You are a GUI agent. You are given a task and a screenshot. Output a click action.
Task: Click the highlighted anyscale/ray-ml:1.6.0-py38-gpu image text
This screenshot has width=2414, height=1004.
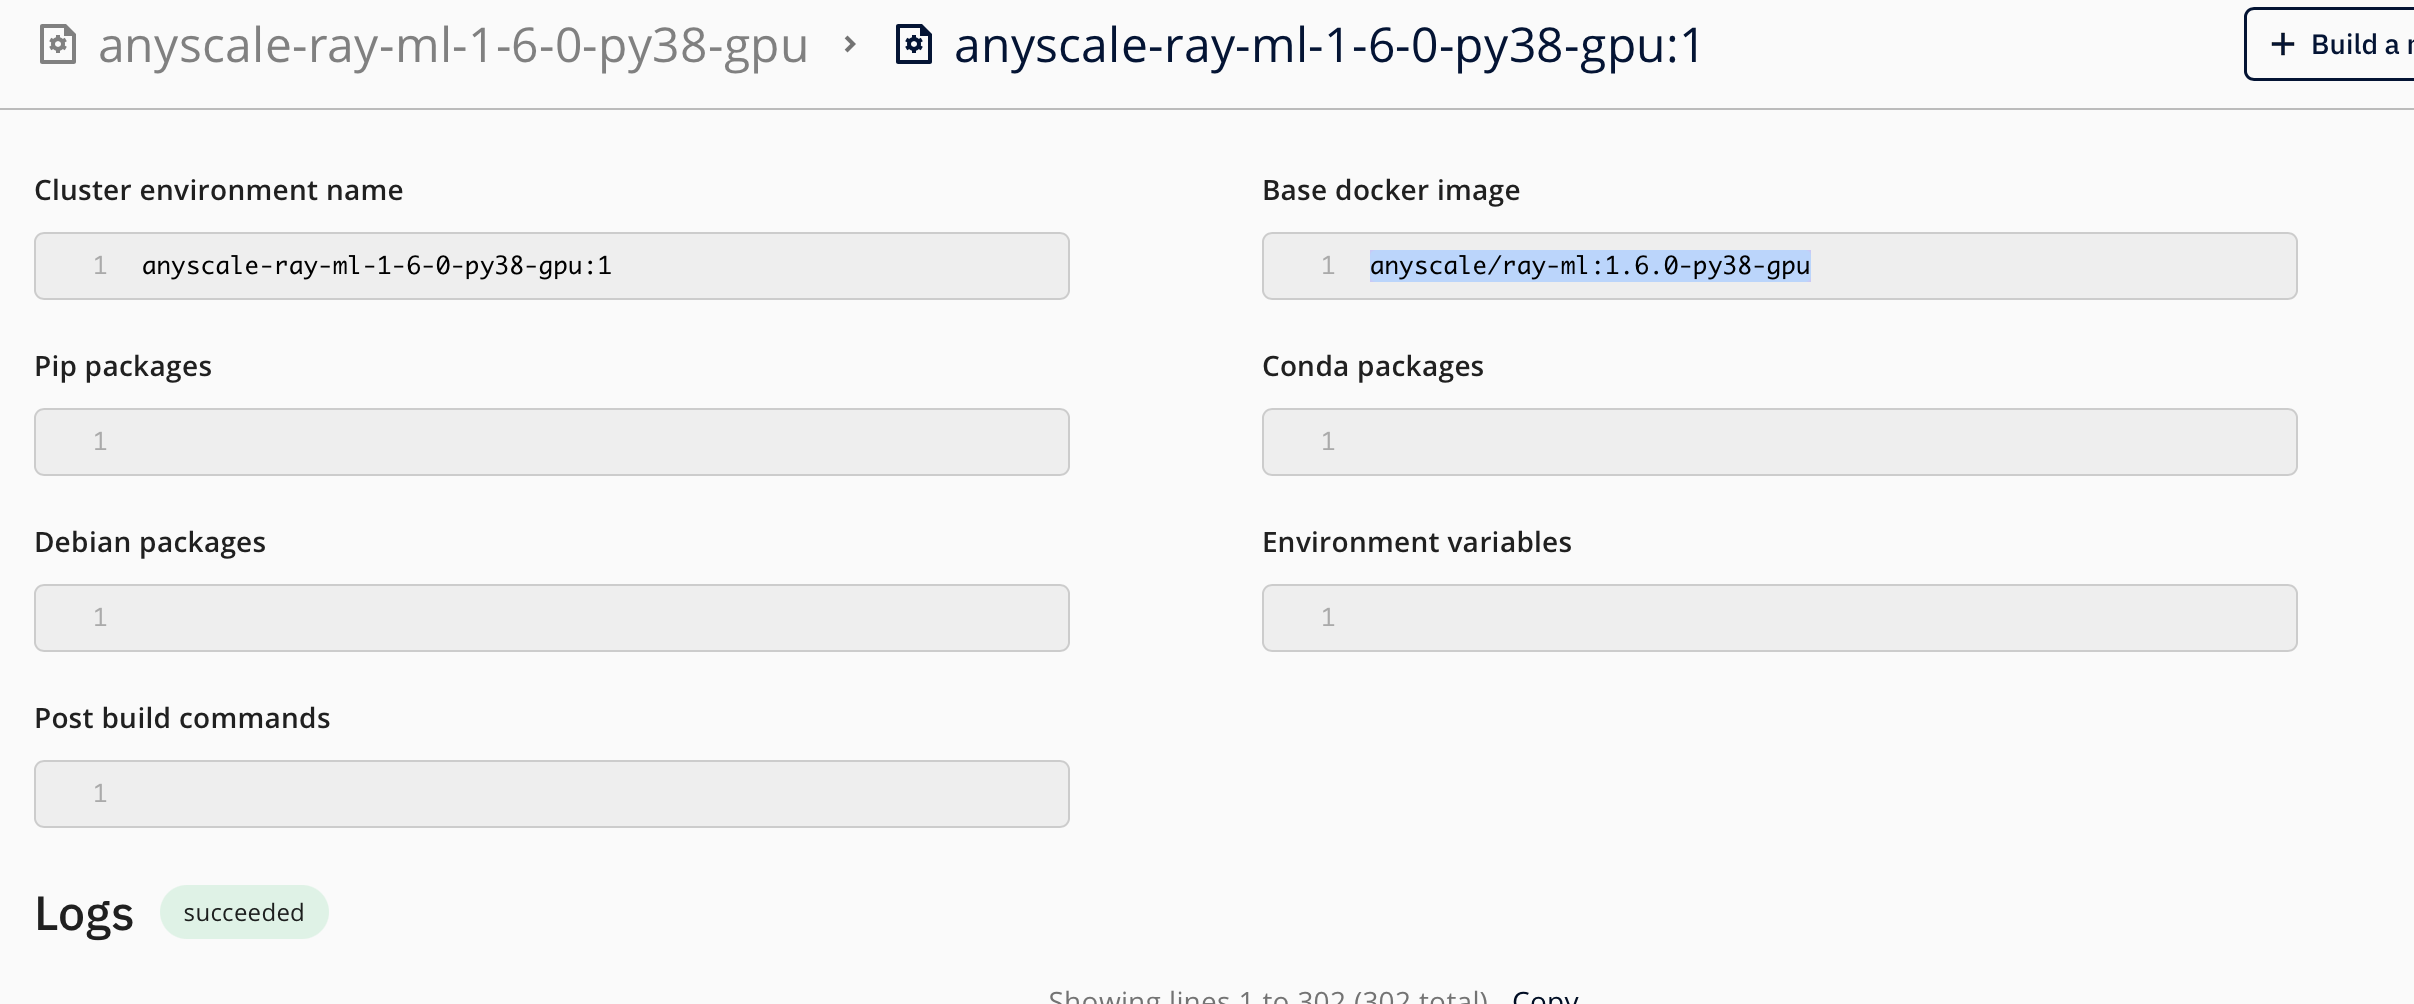pos(1589,266)
